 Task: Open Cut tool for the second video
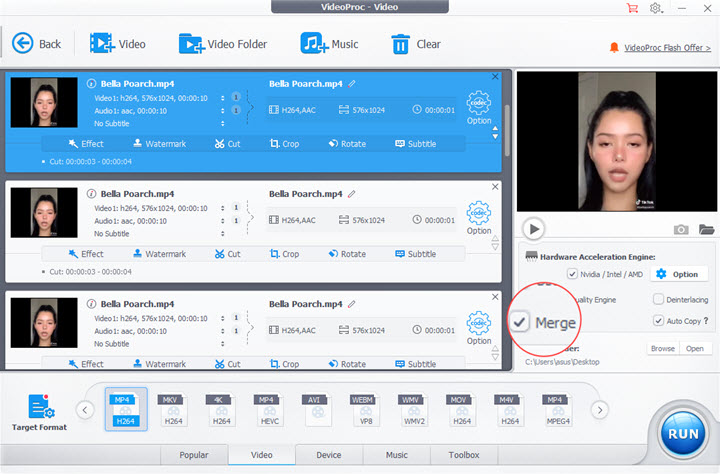(x=227, y=254)
